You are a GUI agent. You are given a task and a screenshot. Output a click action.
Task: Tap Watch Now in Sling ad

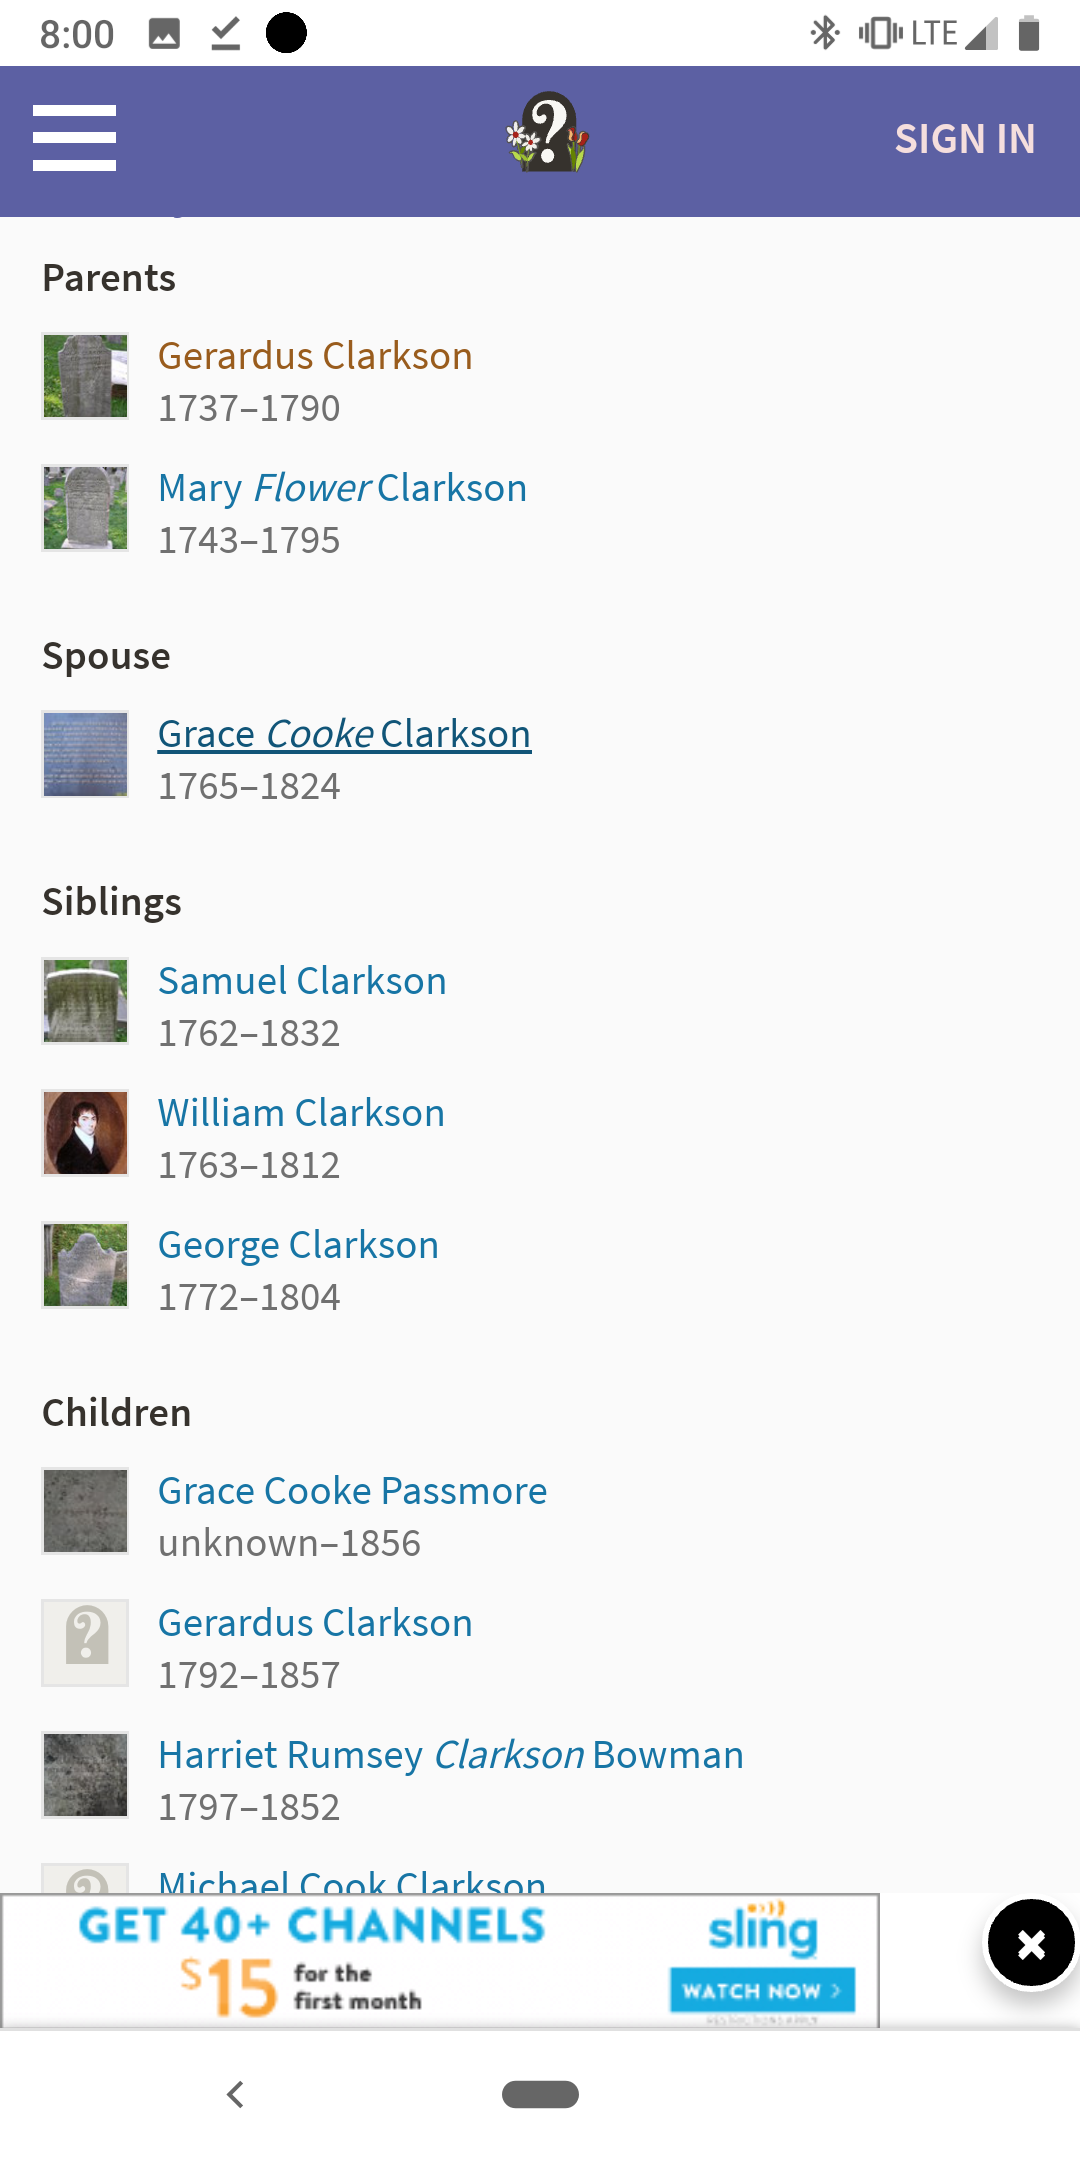point(762,1990)
